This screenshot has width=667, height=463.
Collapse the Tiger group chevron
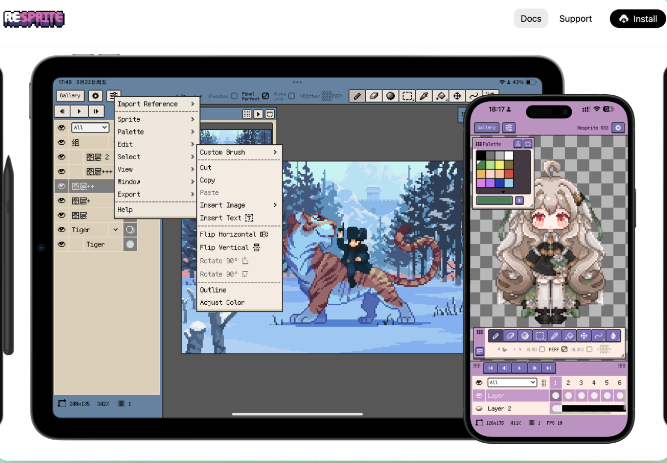click(115, 229)
